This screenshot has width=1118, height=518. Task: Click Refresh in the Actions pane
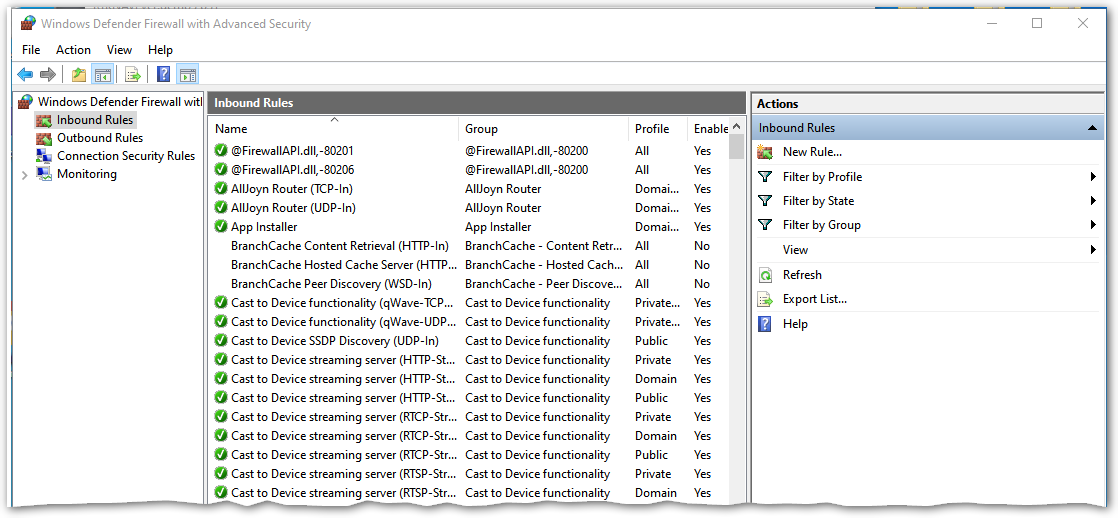point(802,275)
